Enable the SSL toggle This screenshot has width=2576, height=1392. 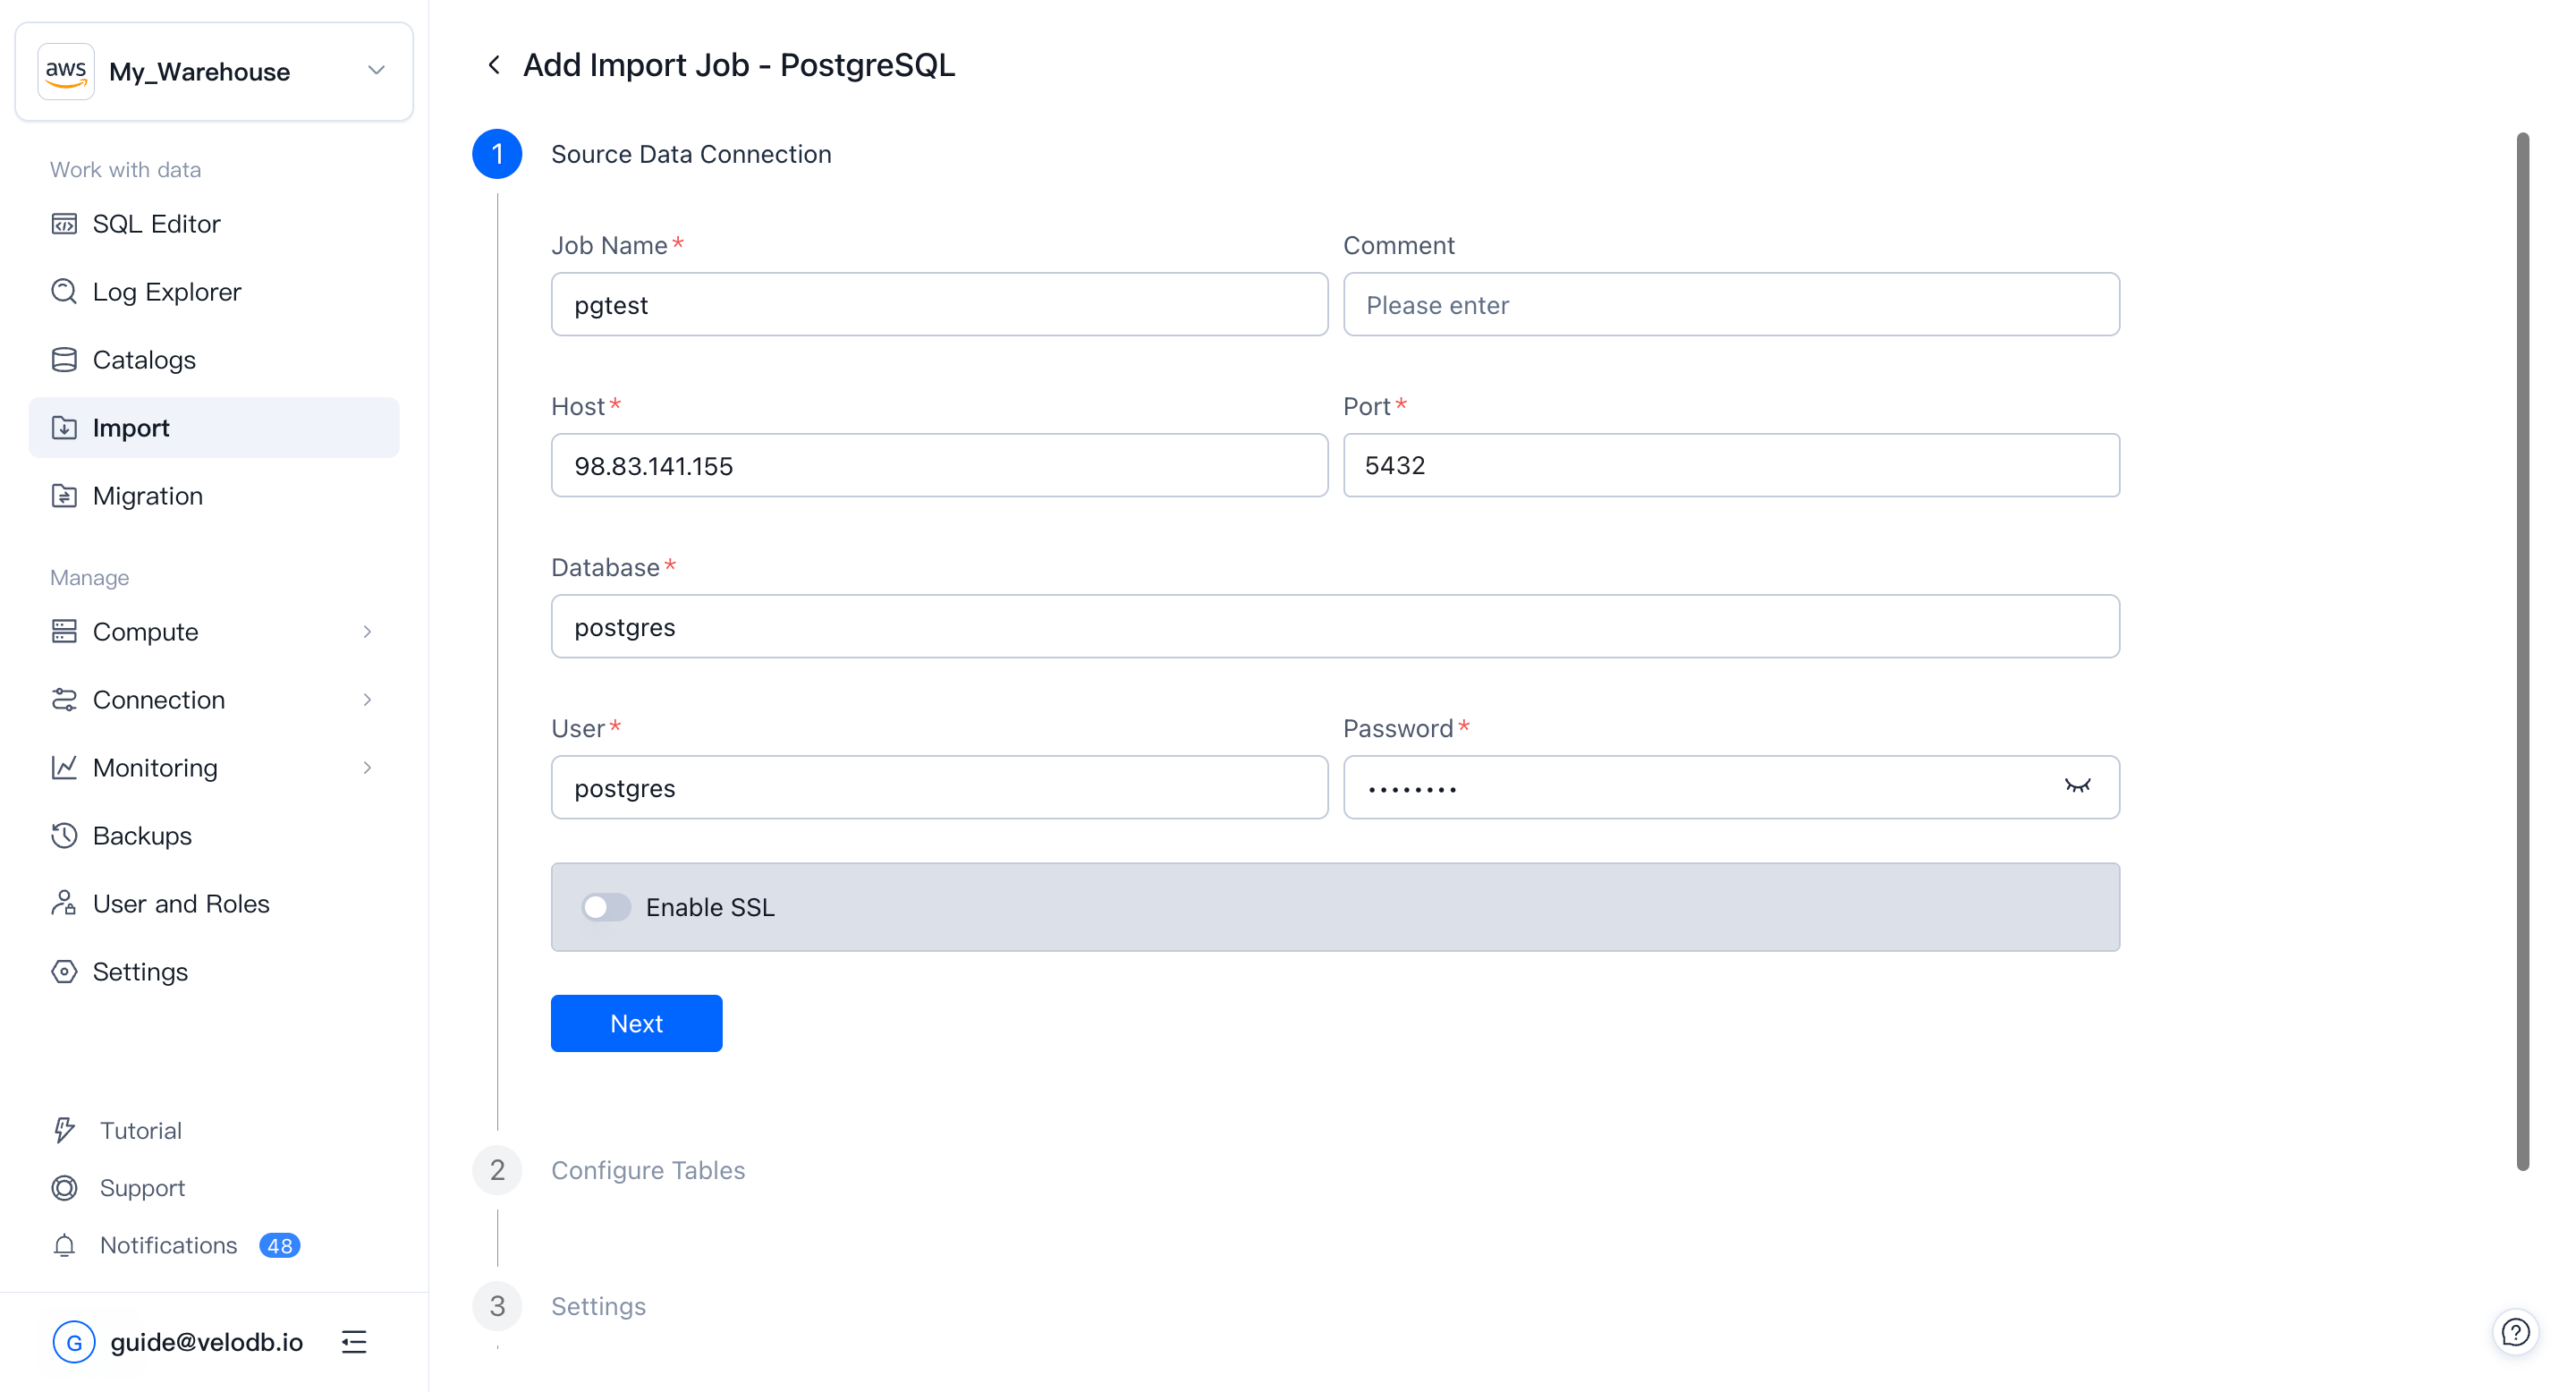click(605, 907)
